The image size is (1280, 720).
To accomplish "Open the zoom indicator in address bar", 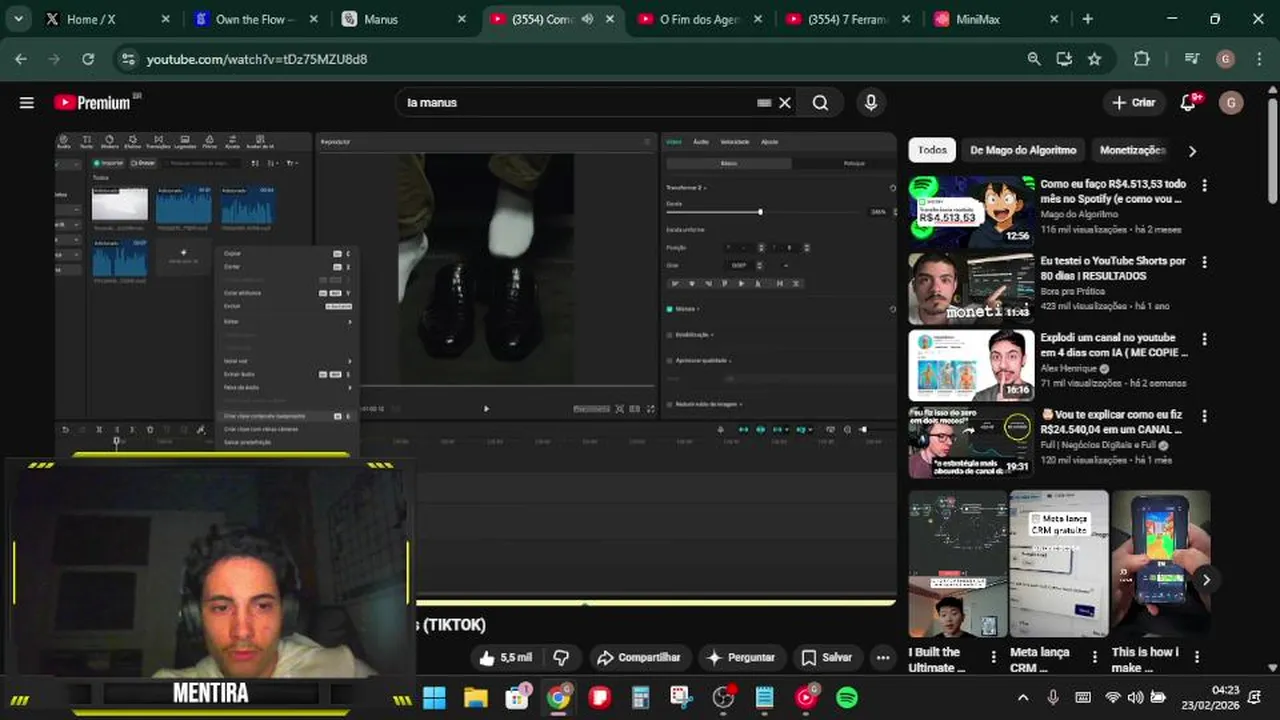I will pyautogui.click(x=1034, y=59).
